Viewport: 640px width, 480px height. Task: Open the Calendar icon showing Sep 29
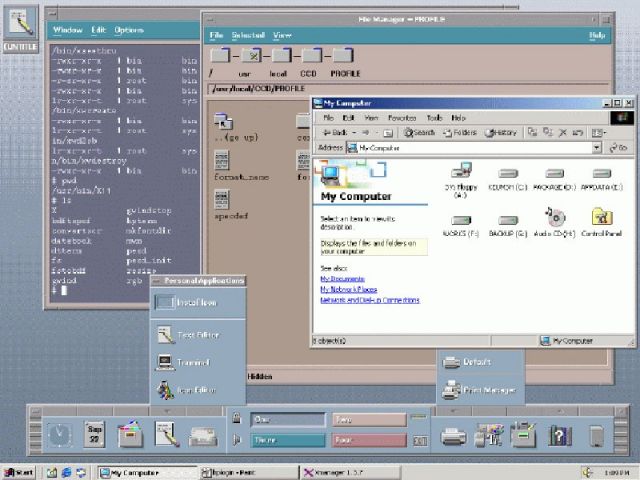[x=94, y=434]
